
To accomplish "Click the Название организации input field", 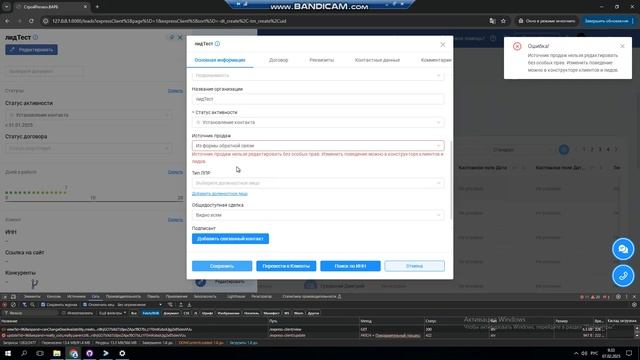I will tap(318, 99).
